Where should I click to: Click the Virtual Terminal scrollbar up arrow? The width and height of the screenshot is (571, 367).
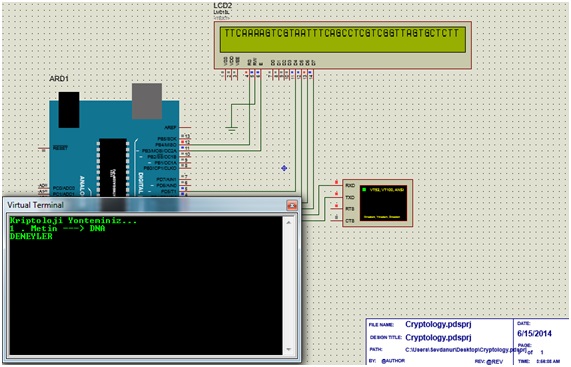coord(288,222)
